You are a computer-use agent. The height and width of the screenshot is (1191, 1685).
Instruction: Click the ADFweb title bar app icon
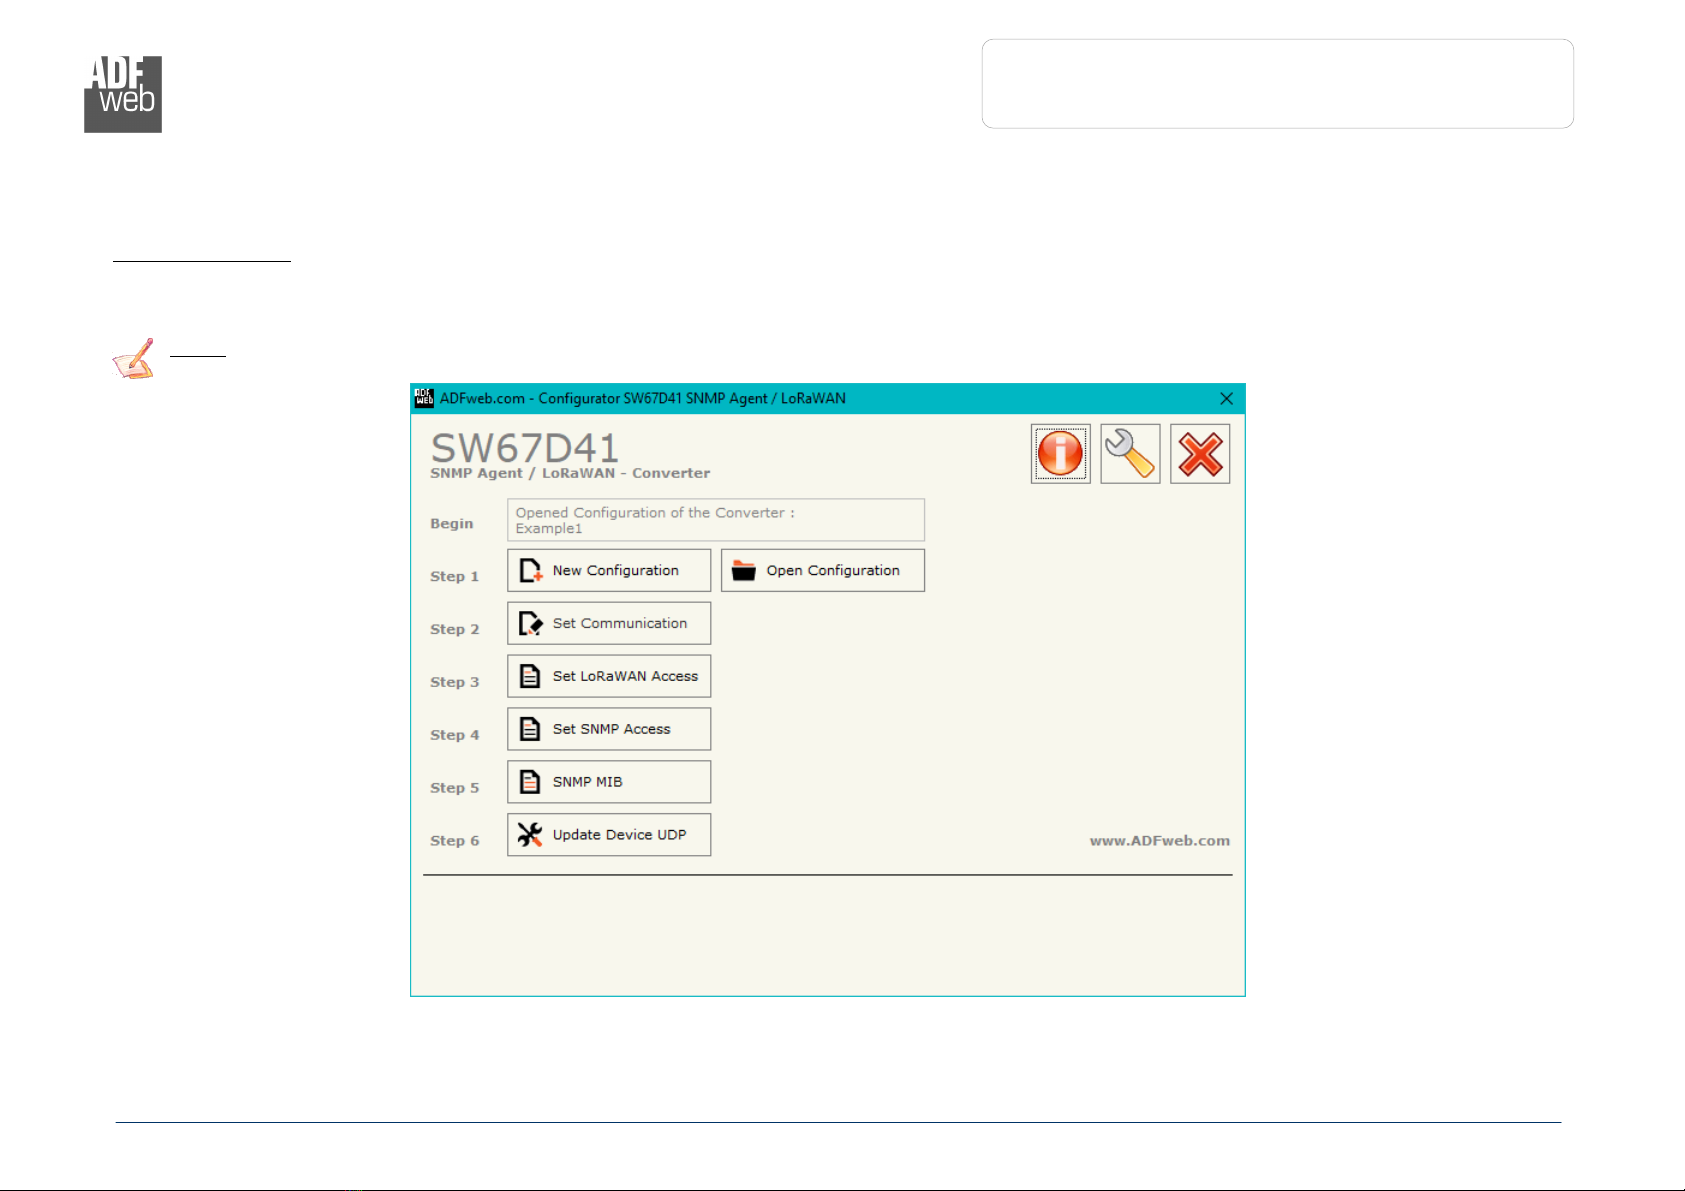point(424,398)
